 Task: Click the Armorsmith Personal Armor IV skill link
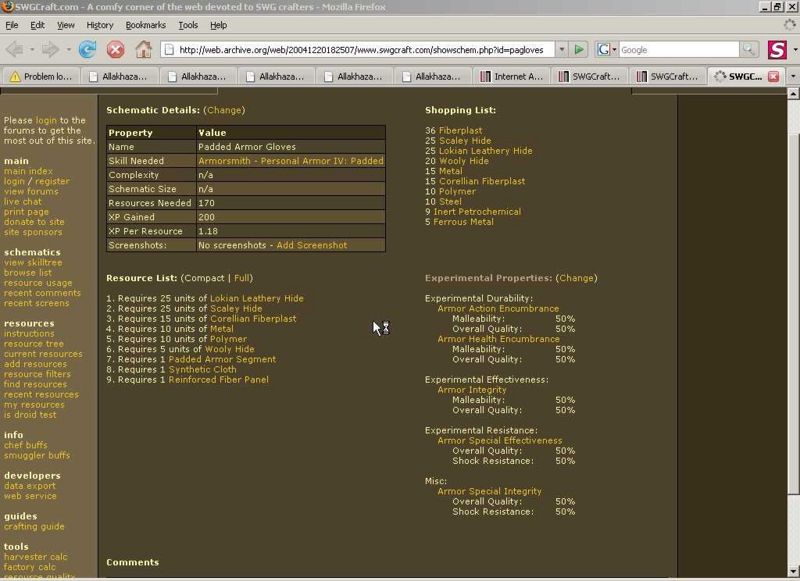pos(290,161)
